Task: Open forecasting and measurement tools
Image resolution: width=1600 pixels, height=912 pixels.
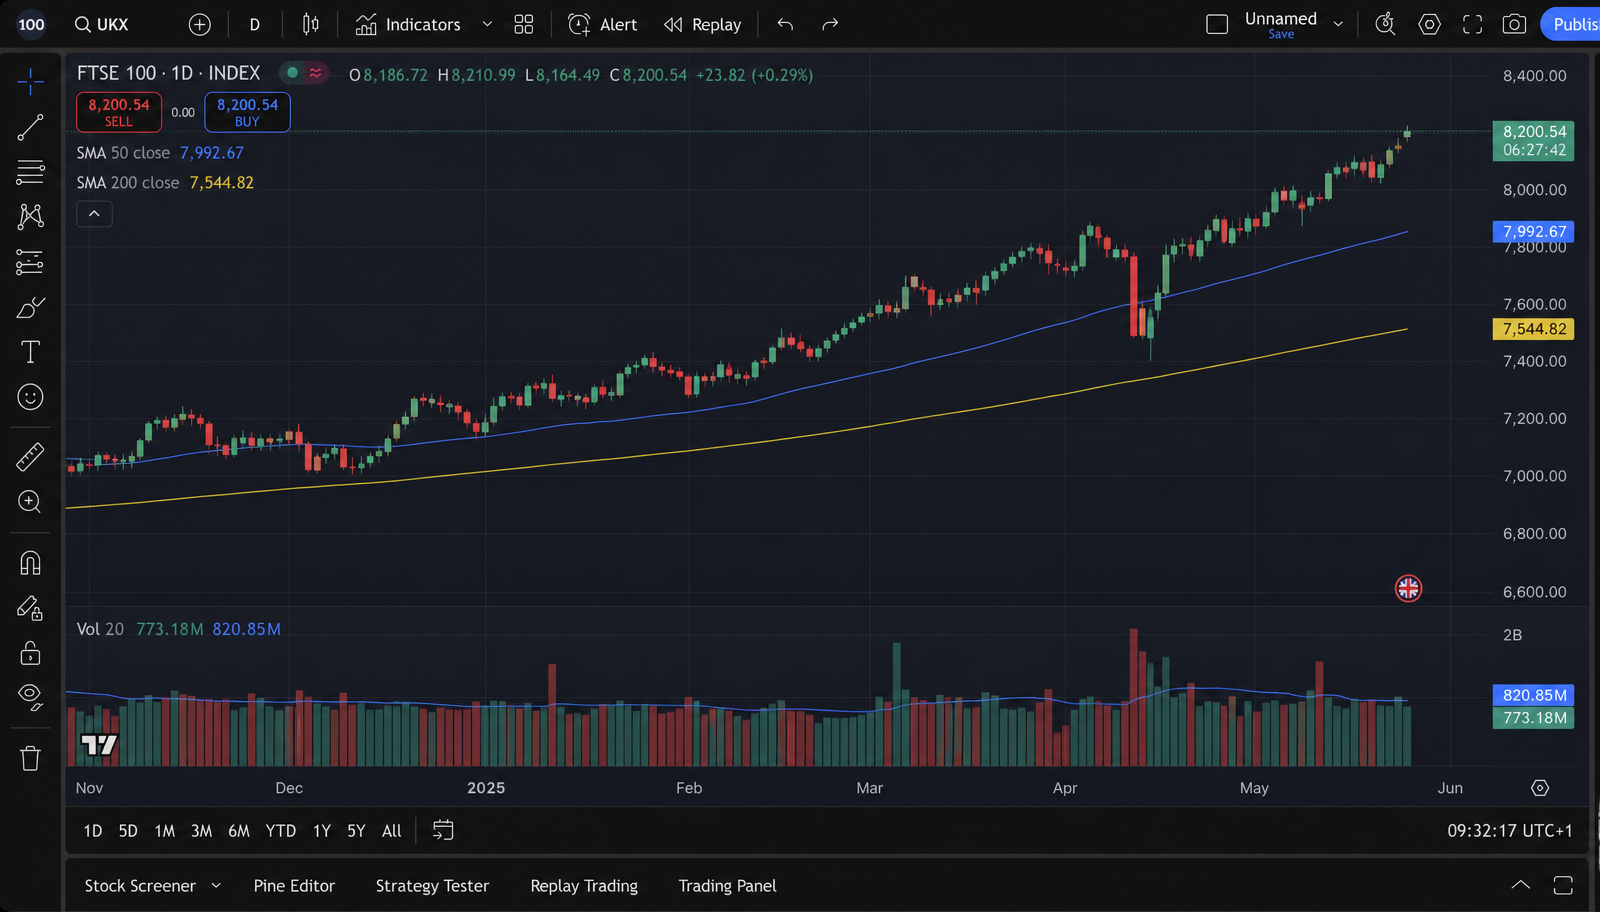Action: click(x=30, y=262)
